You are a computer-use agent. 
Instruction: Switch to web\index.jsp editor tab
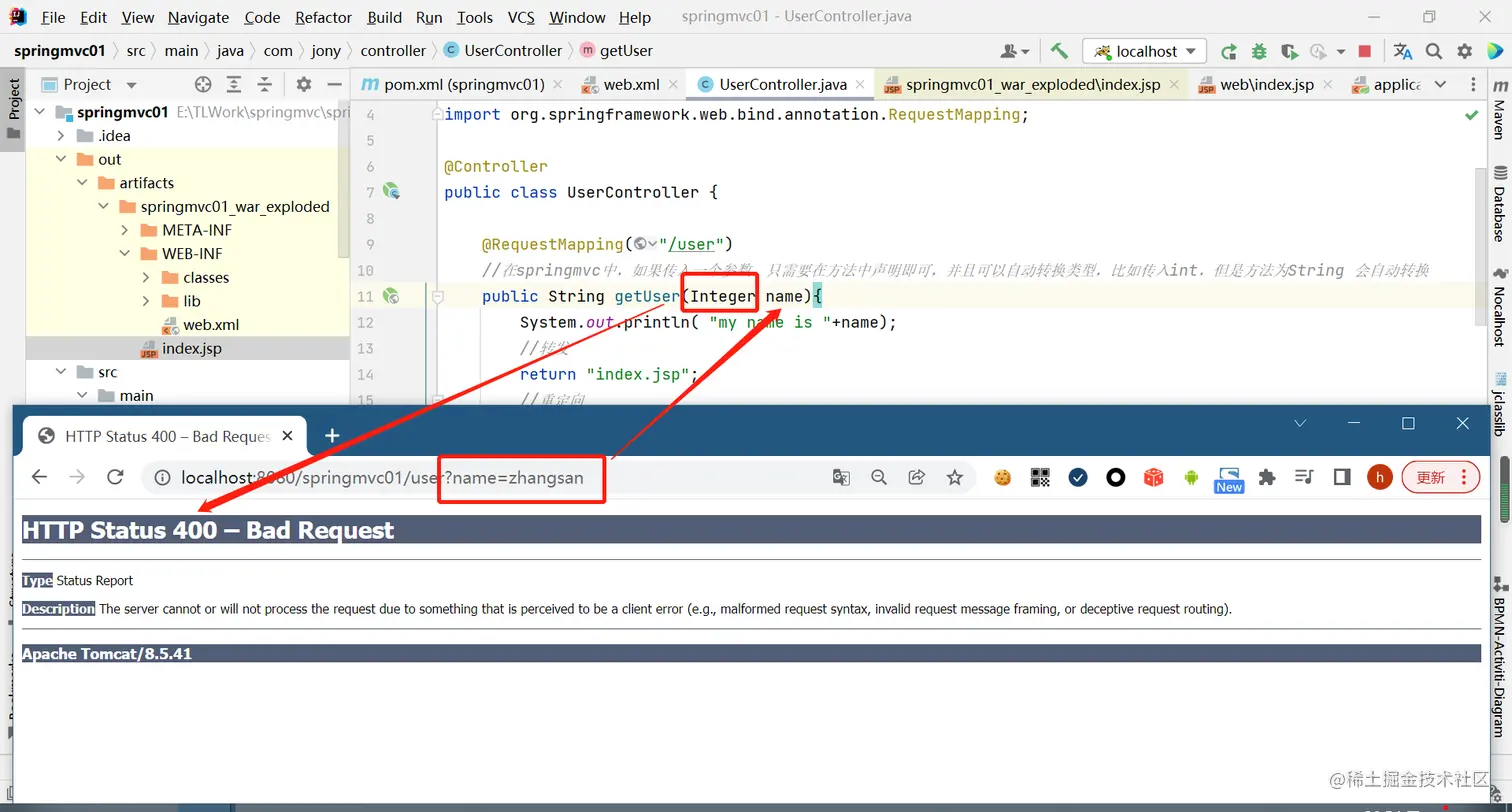[1266, 85]
